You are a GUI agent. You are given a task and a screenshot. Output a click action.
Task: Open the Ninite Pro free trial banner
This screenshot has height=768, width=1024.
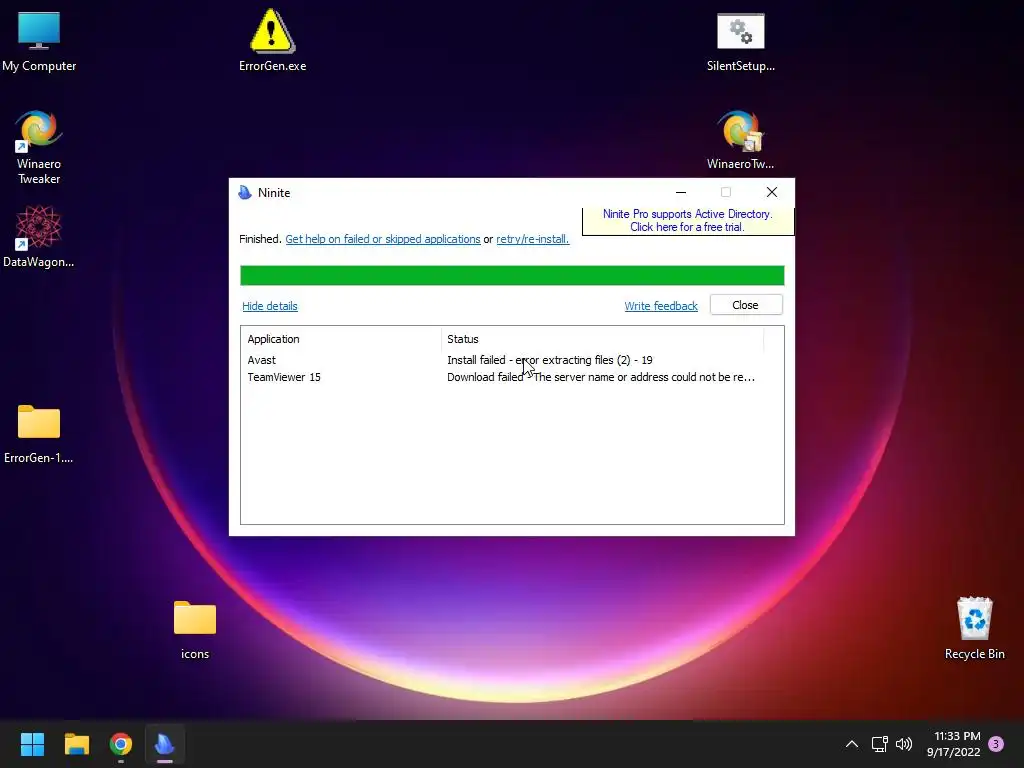688,221
